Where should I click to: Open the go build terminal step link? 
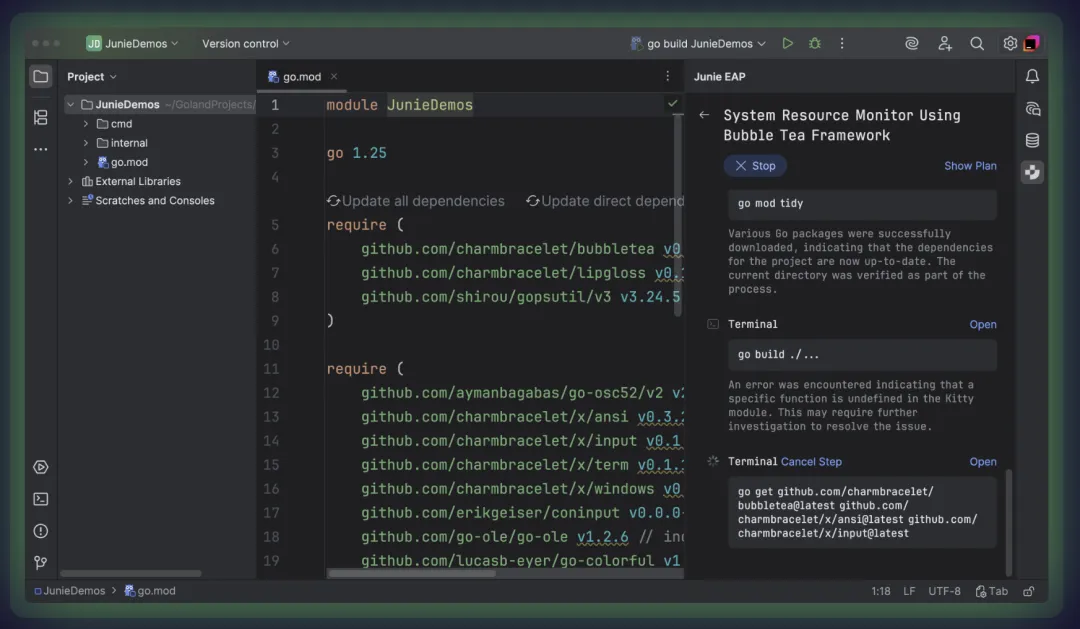[x=983, y=324]
